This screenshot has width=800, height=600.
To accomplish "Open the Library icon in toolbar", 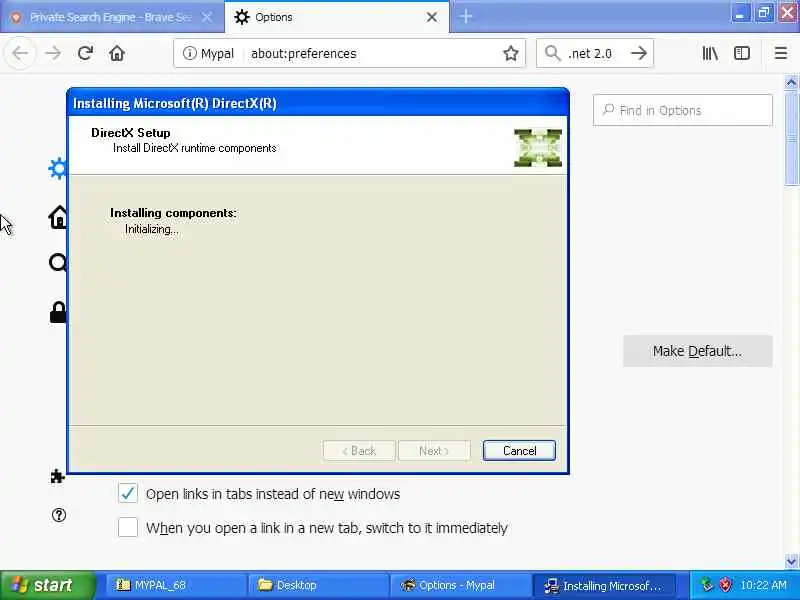I will click(710, 53).
